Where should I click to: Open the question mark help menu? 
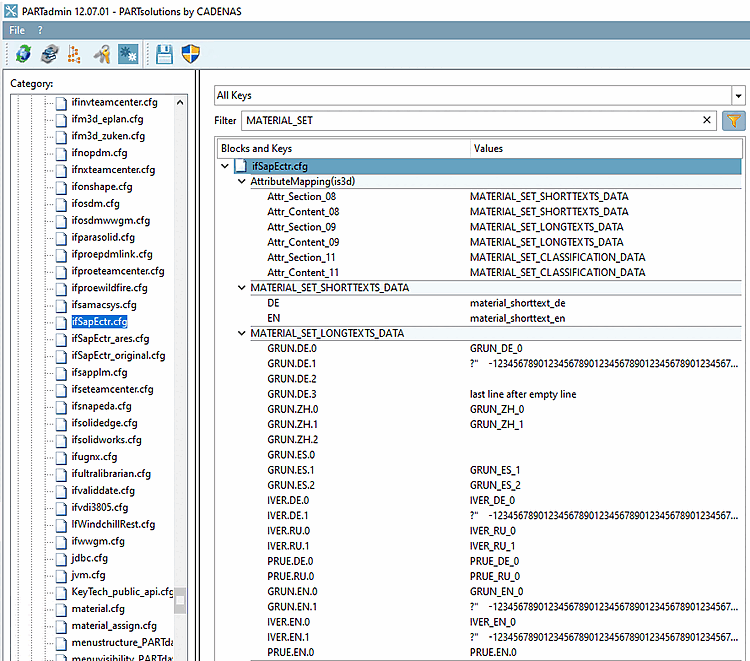[x=40, y=30]
